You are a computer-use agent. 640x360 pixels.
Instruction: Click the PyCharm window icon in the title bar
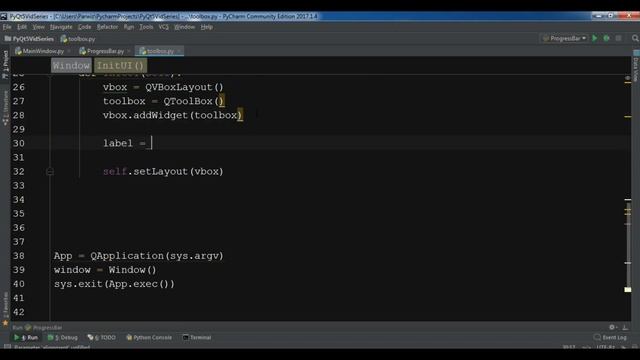[x=4, y=16]
